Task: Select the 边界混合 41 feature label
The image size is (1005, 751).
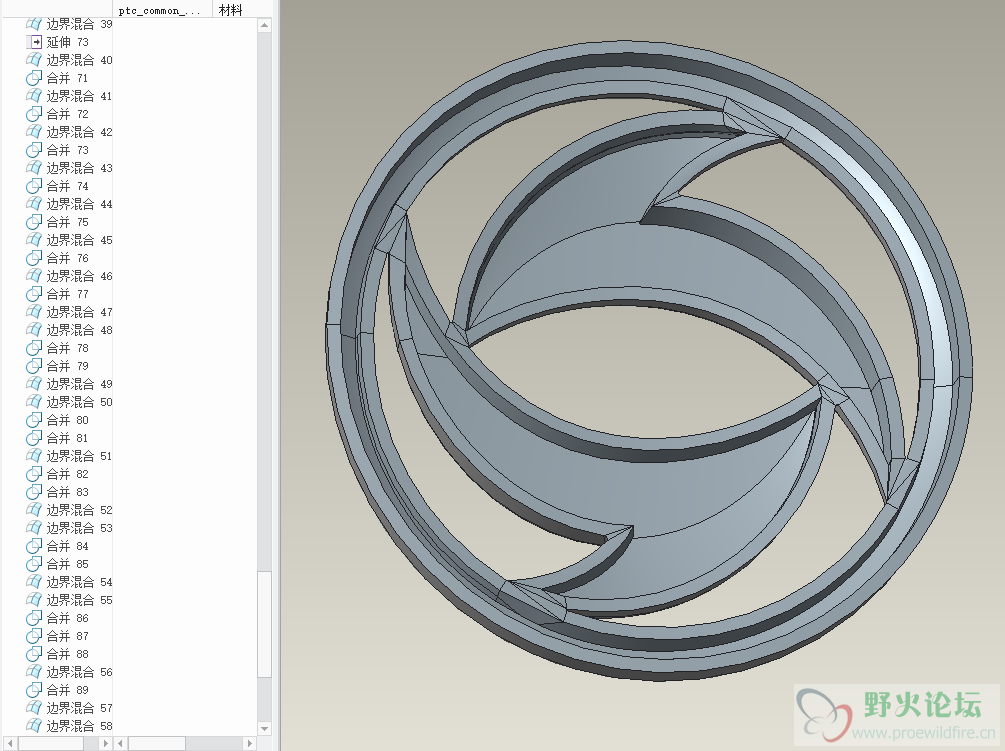Action: [79, 96]
